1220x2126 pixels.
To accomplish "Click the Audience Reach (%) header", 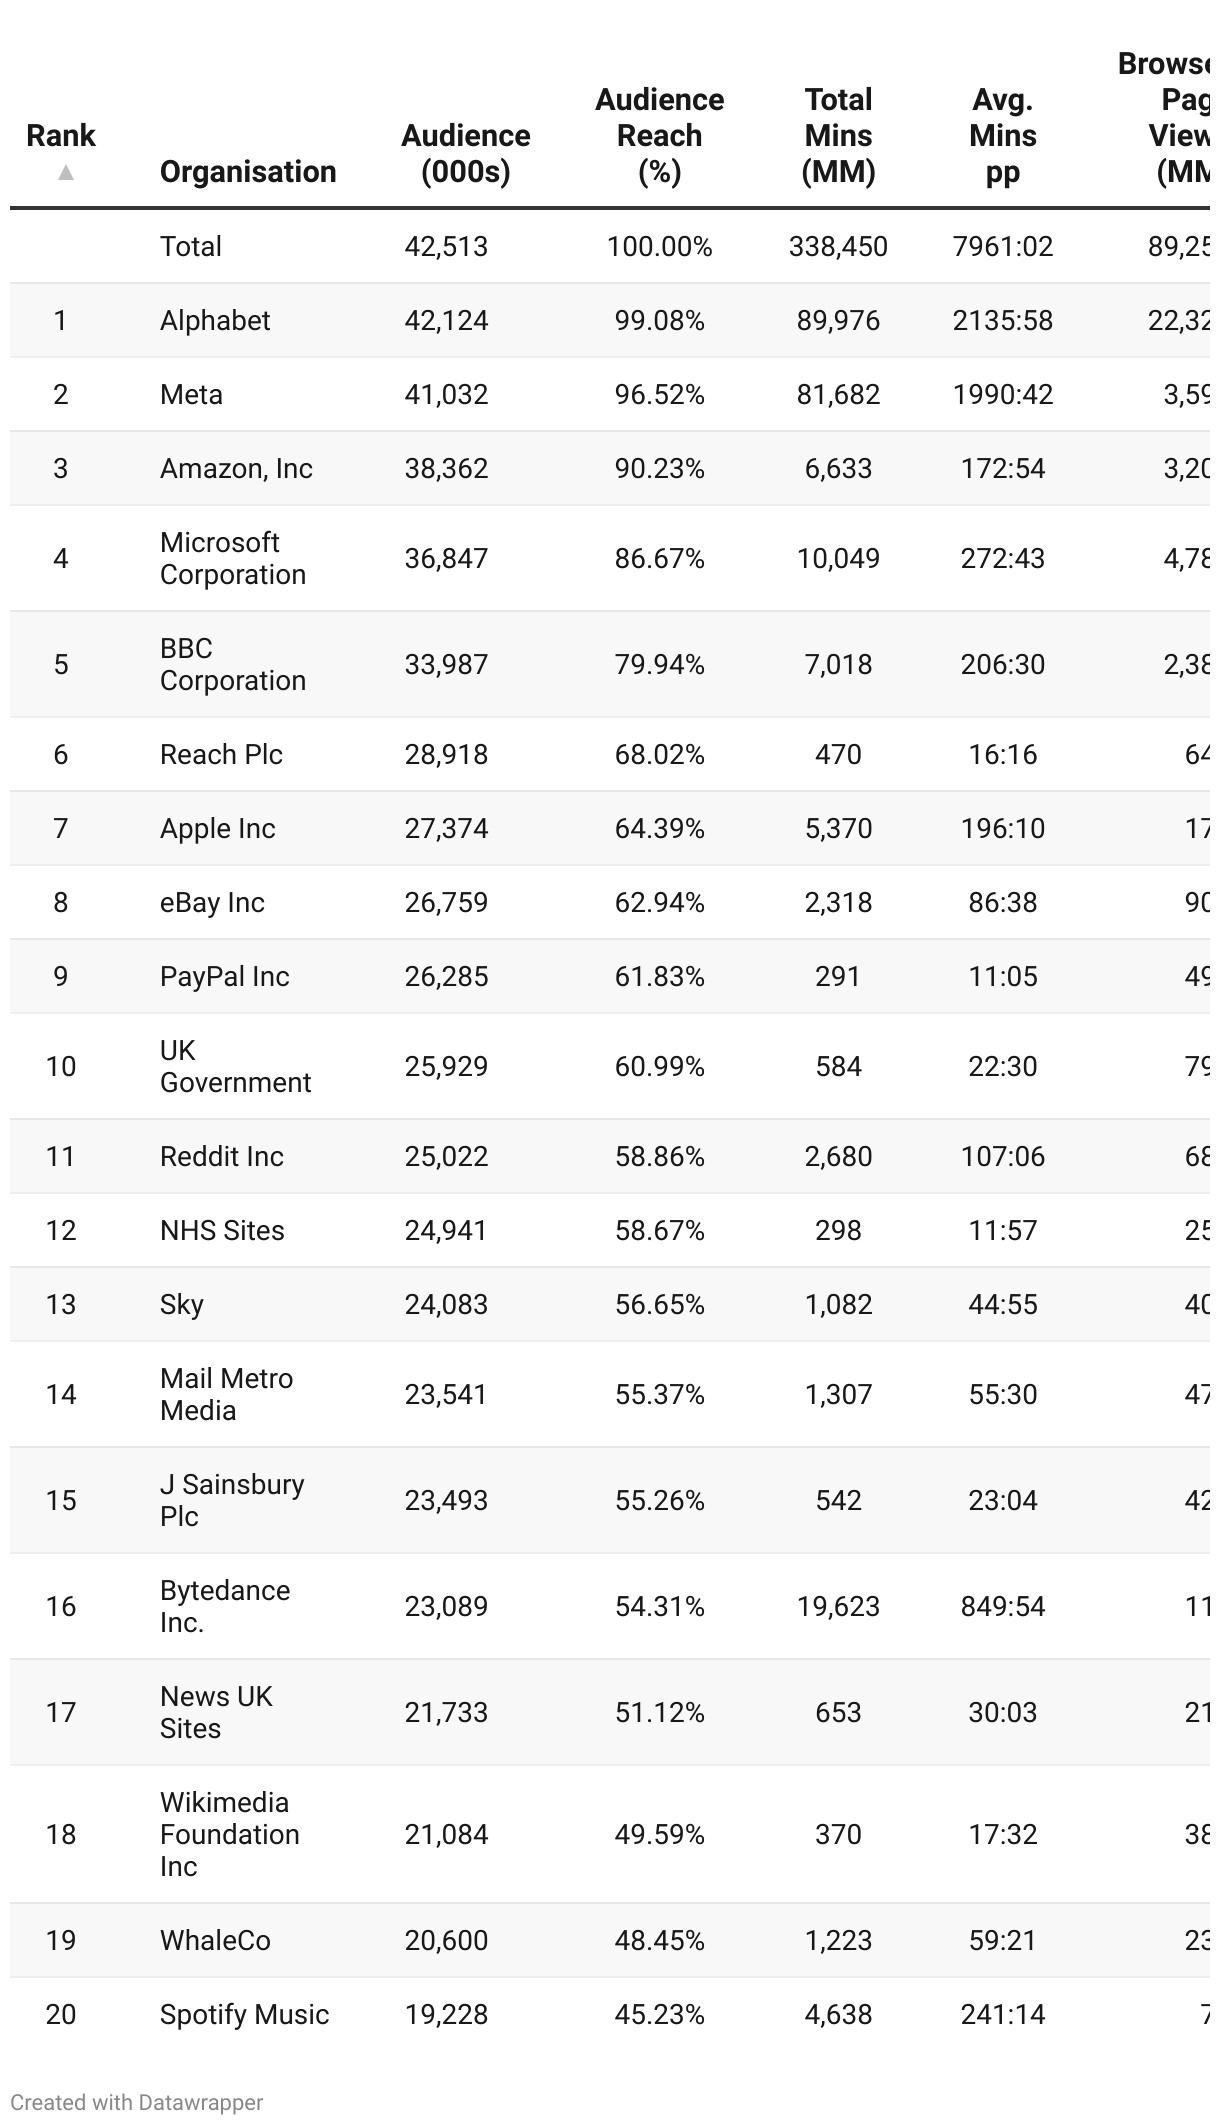I will tap(659, 136).
